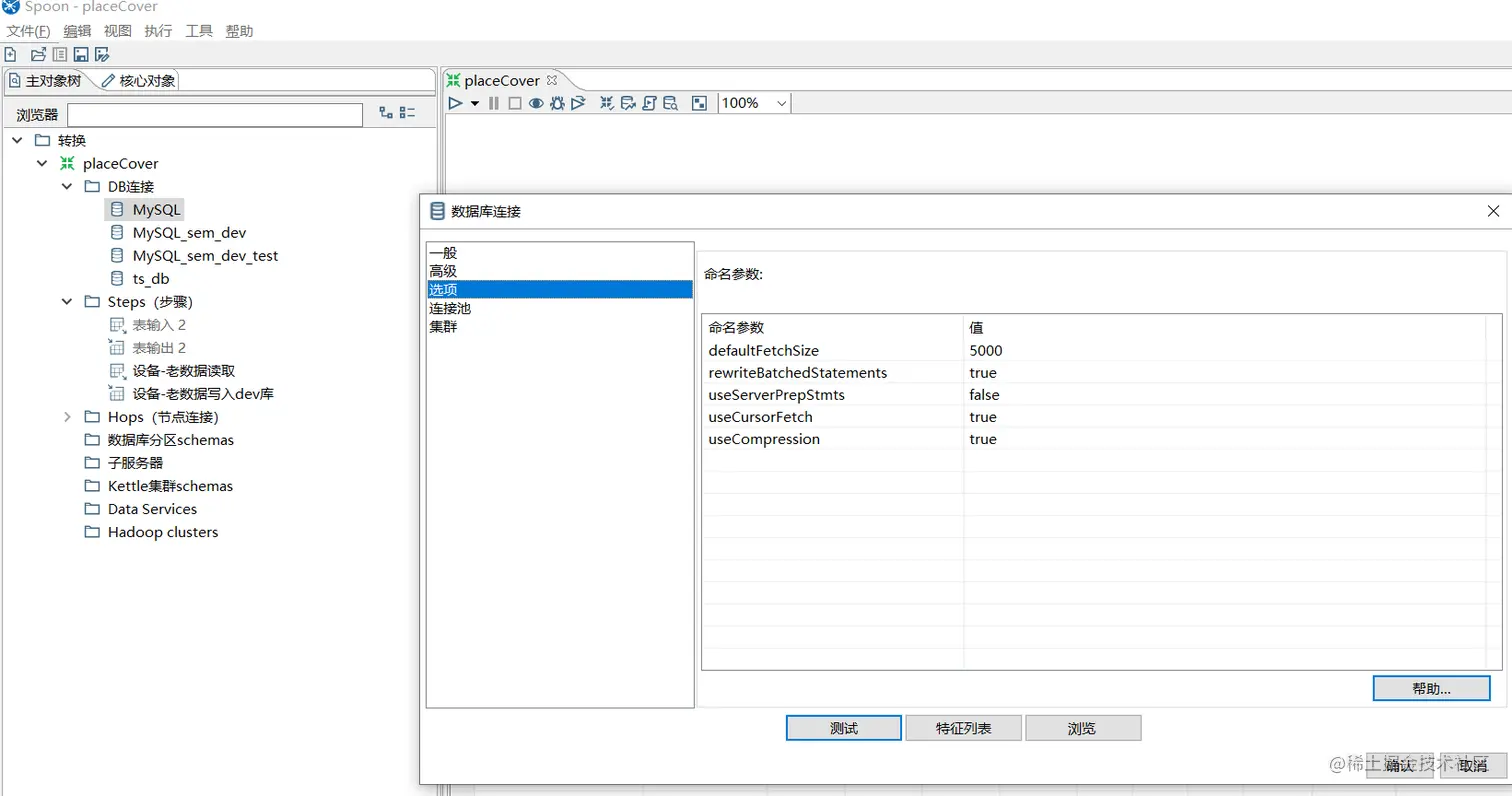Expand the Hops (节点连接) folder
The height and width of the screenshot is (796, 1512).
67,416
